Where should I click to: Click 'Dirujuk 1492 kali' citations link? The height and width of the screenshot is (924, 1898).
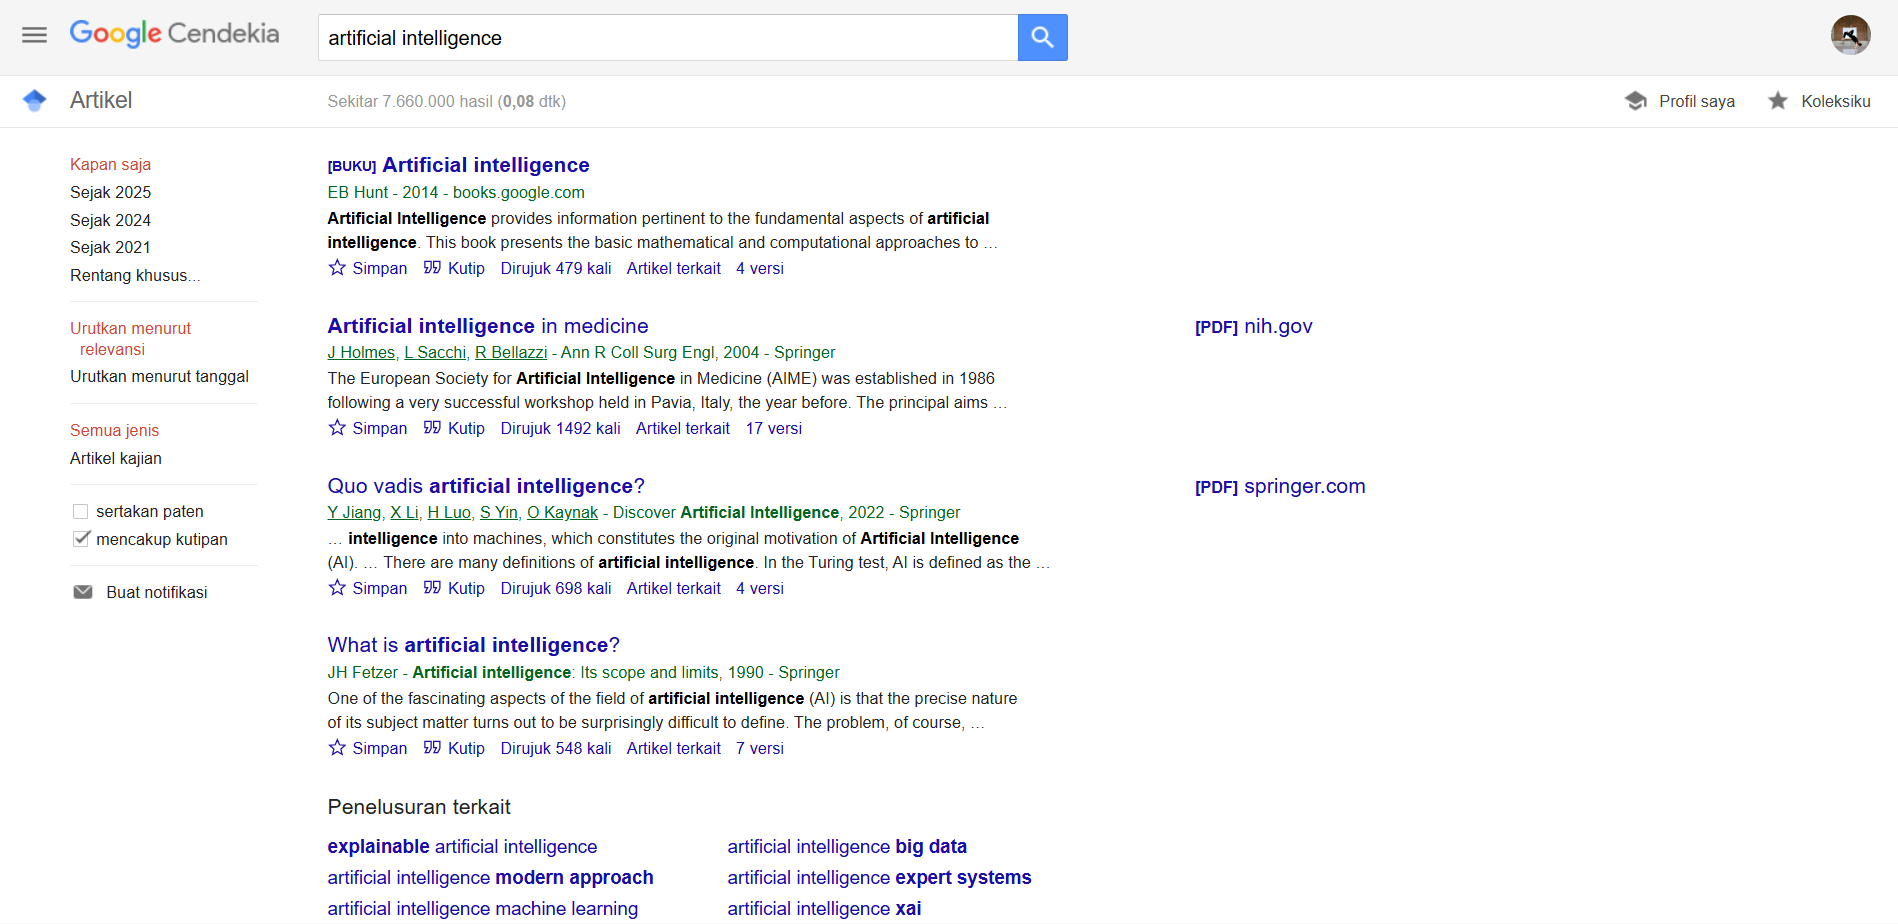(560, 428)
